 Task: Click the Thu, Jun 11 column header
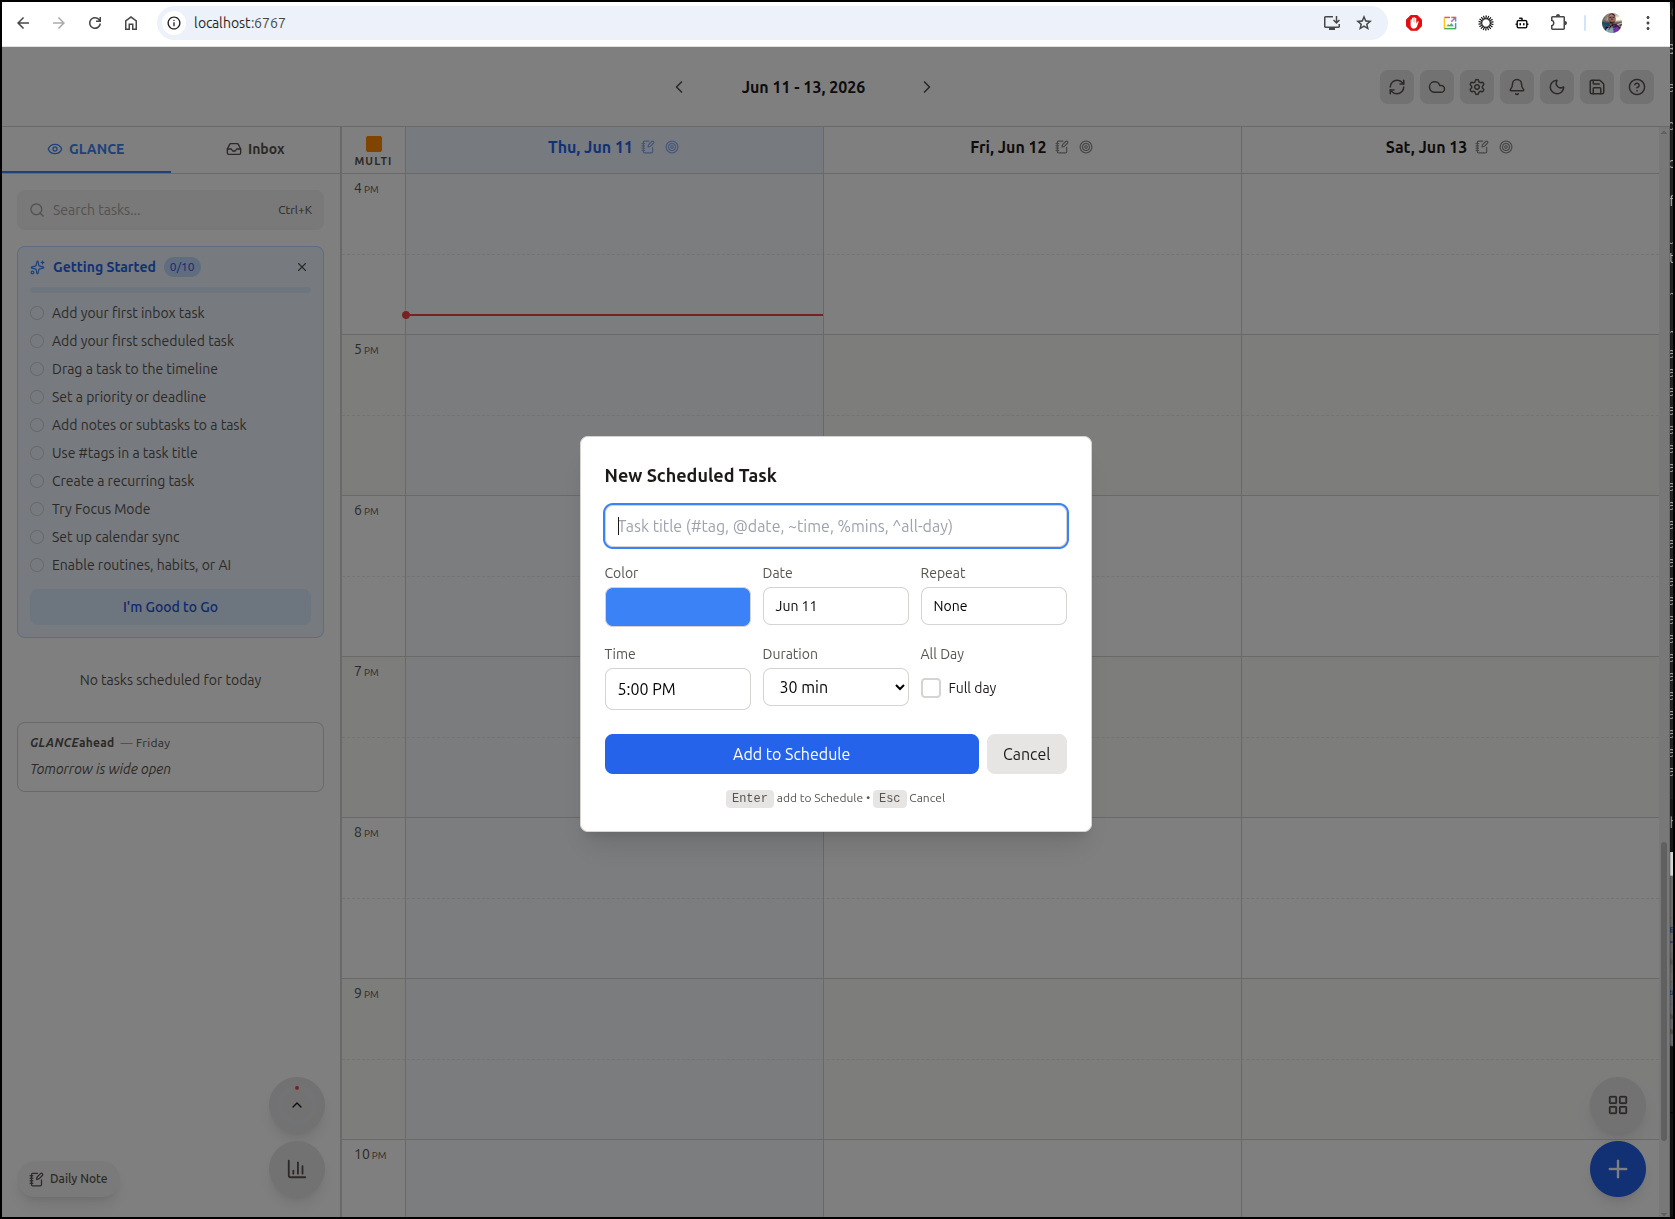614,148
